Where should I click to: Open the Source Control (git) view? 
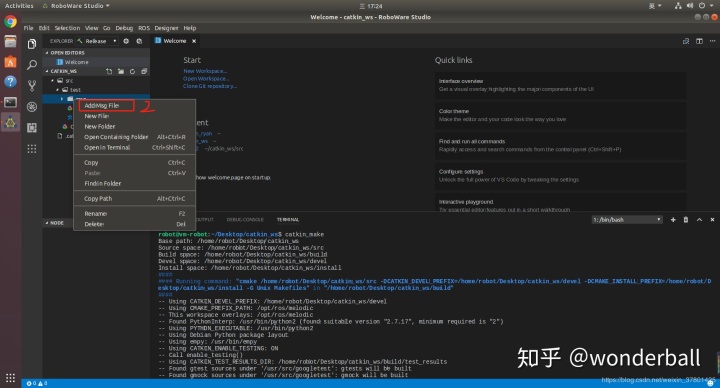(32, 85)
